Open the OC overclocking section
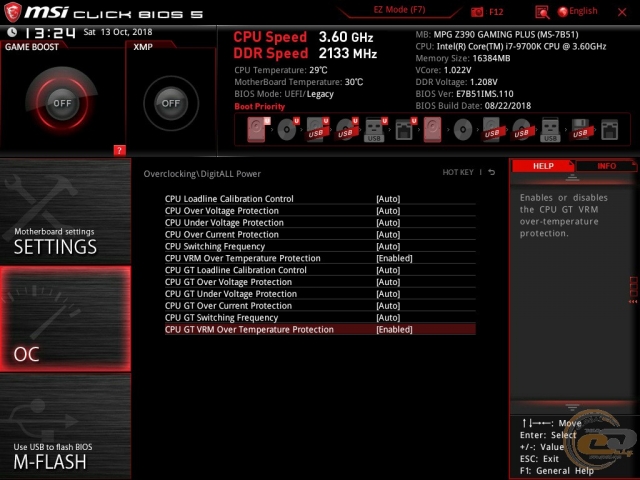The height and width of the screenshot is (480, 640). pyautogui.click(x=65, y=319)
